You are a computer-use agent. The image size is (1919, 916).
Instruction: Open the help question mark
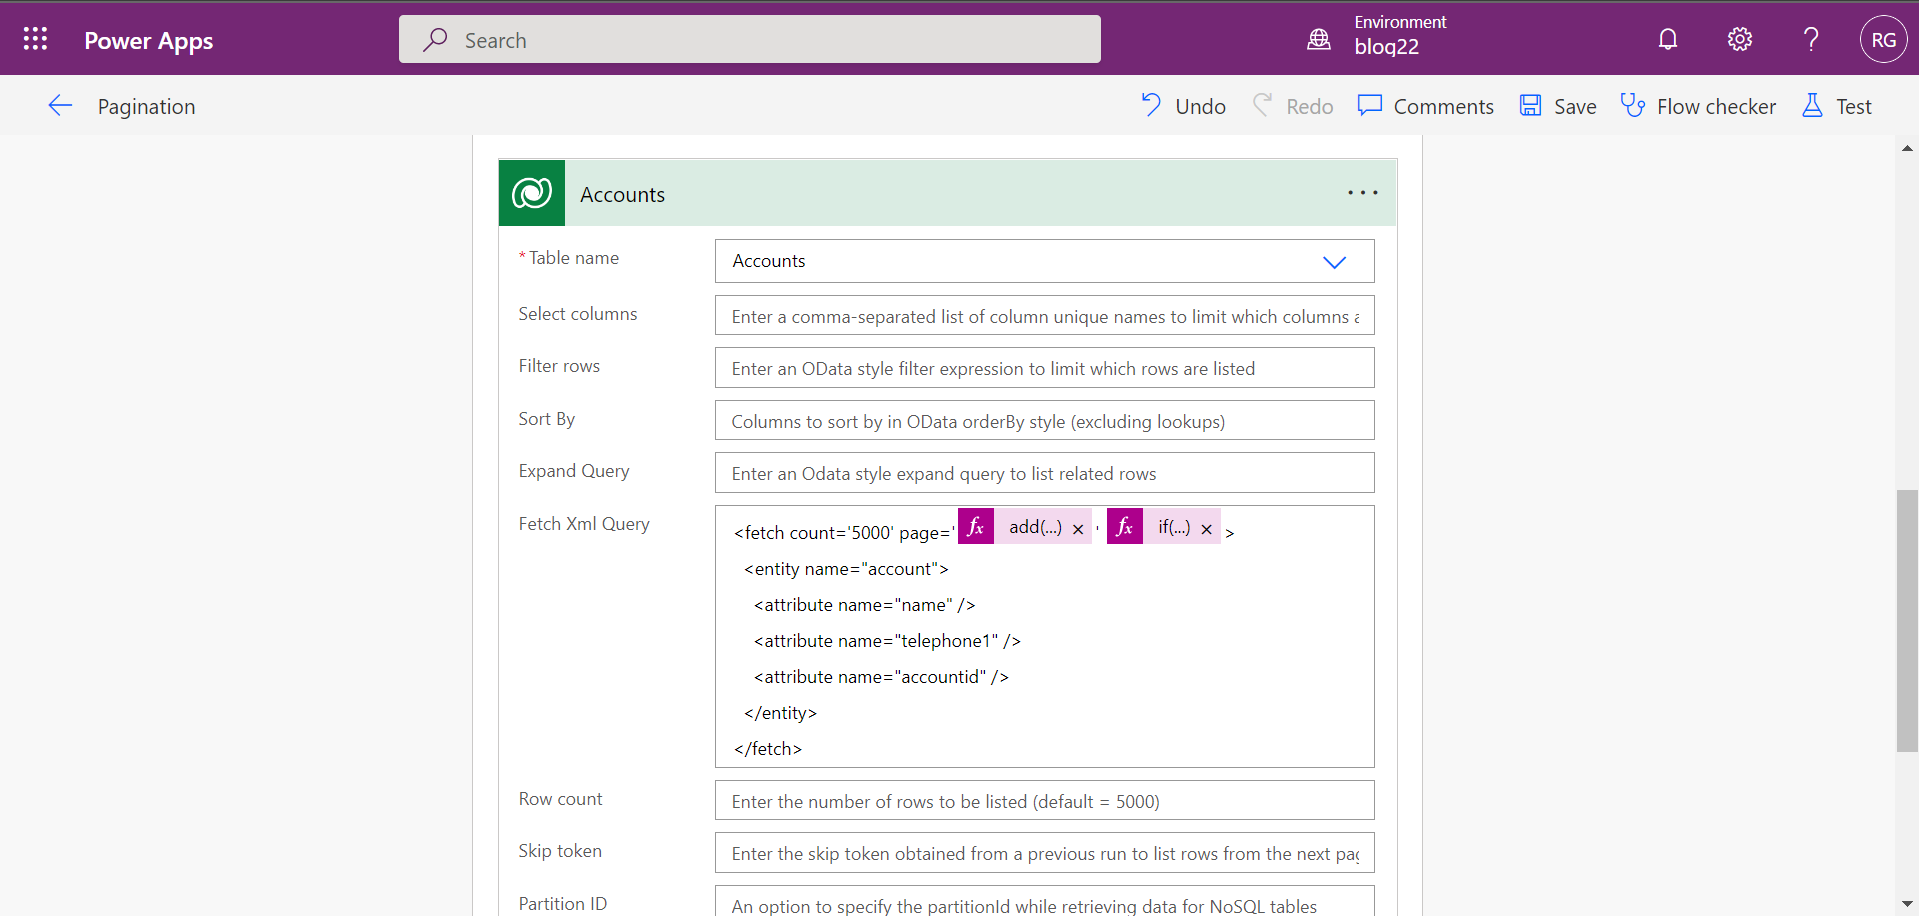coord(1811,39)
